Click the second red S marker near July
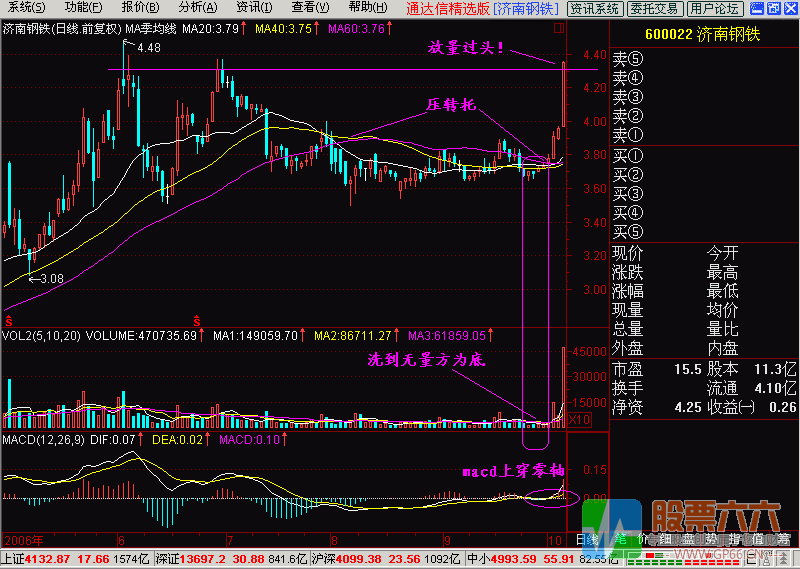Image resolution: width=800 pixels, height=569 pixels. pos(196,321)
